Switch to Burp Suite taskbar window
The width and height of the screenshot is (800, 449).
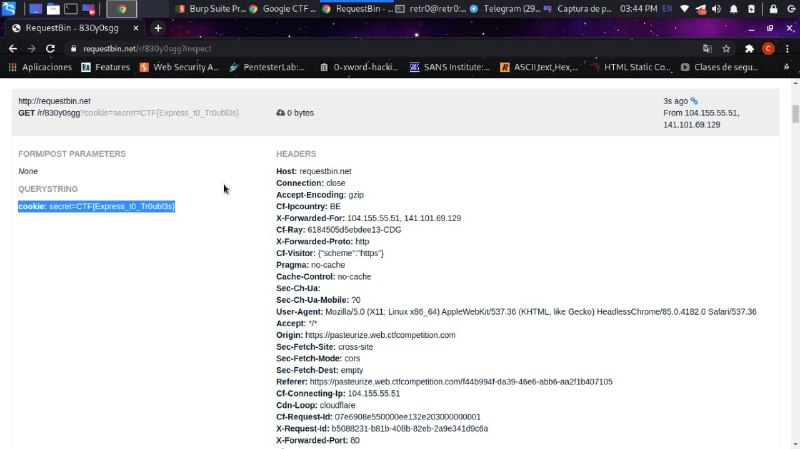211,9
